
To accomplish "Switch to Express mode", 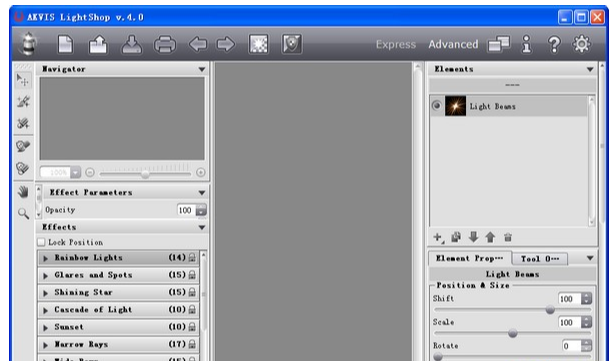I will point(395,44).
